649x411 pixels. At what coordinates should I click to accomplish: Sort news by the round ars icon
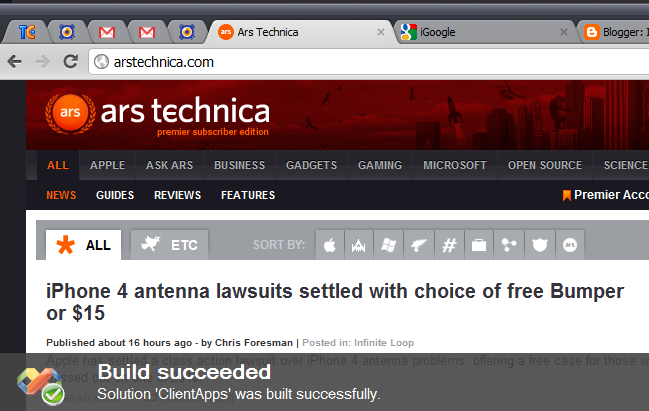570,245
